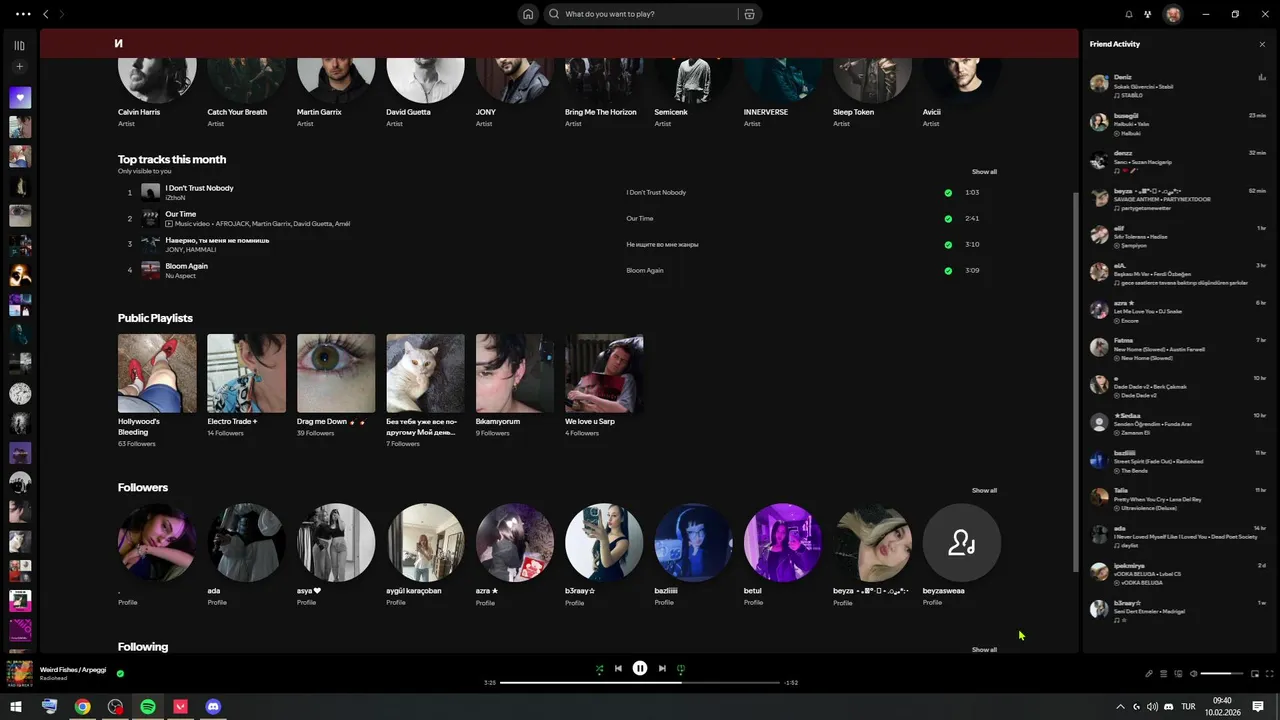Skip to the previous track
The image size is (1280, 720).
pos(618,668)
